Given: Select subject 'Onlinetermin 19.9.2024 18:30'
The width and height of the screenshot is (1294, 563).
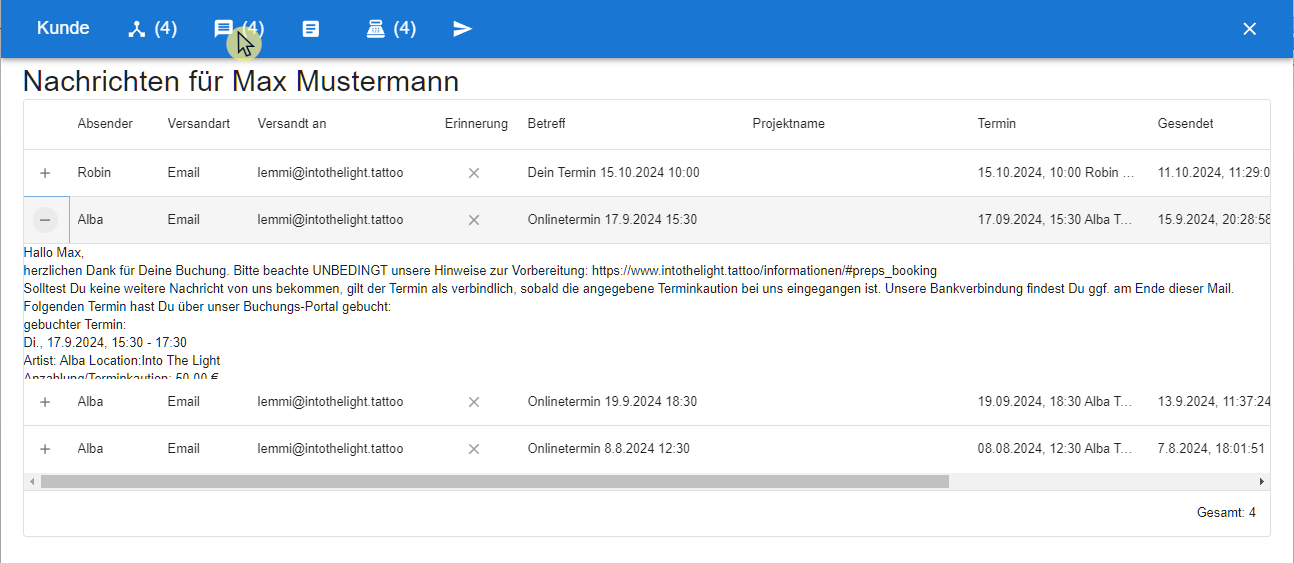Looking at the screenshot, I should [612, 402].
